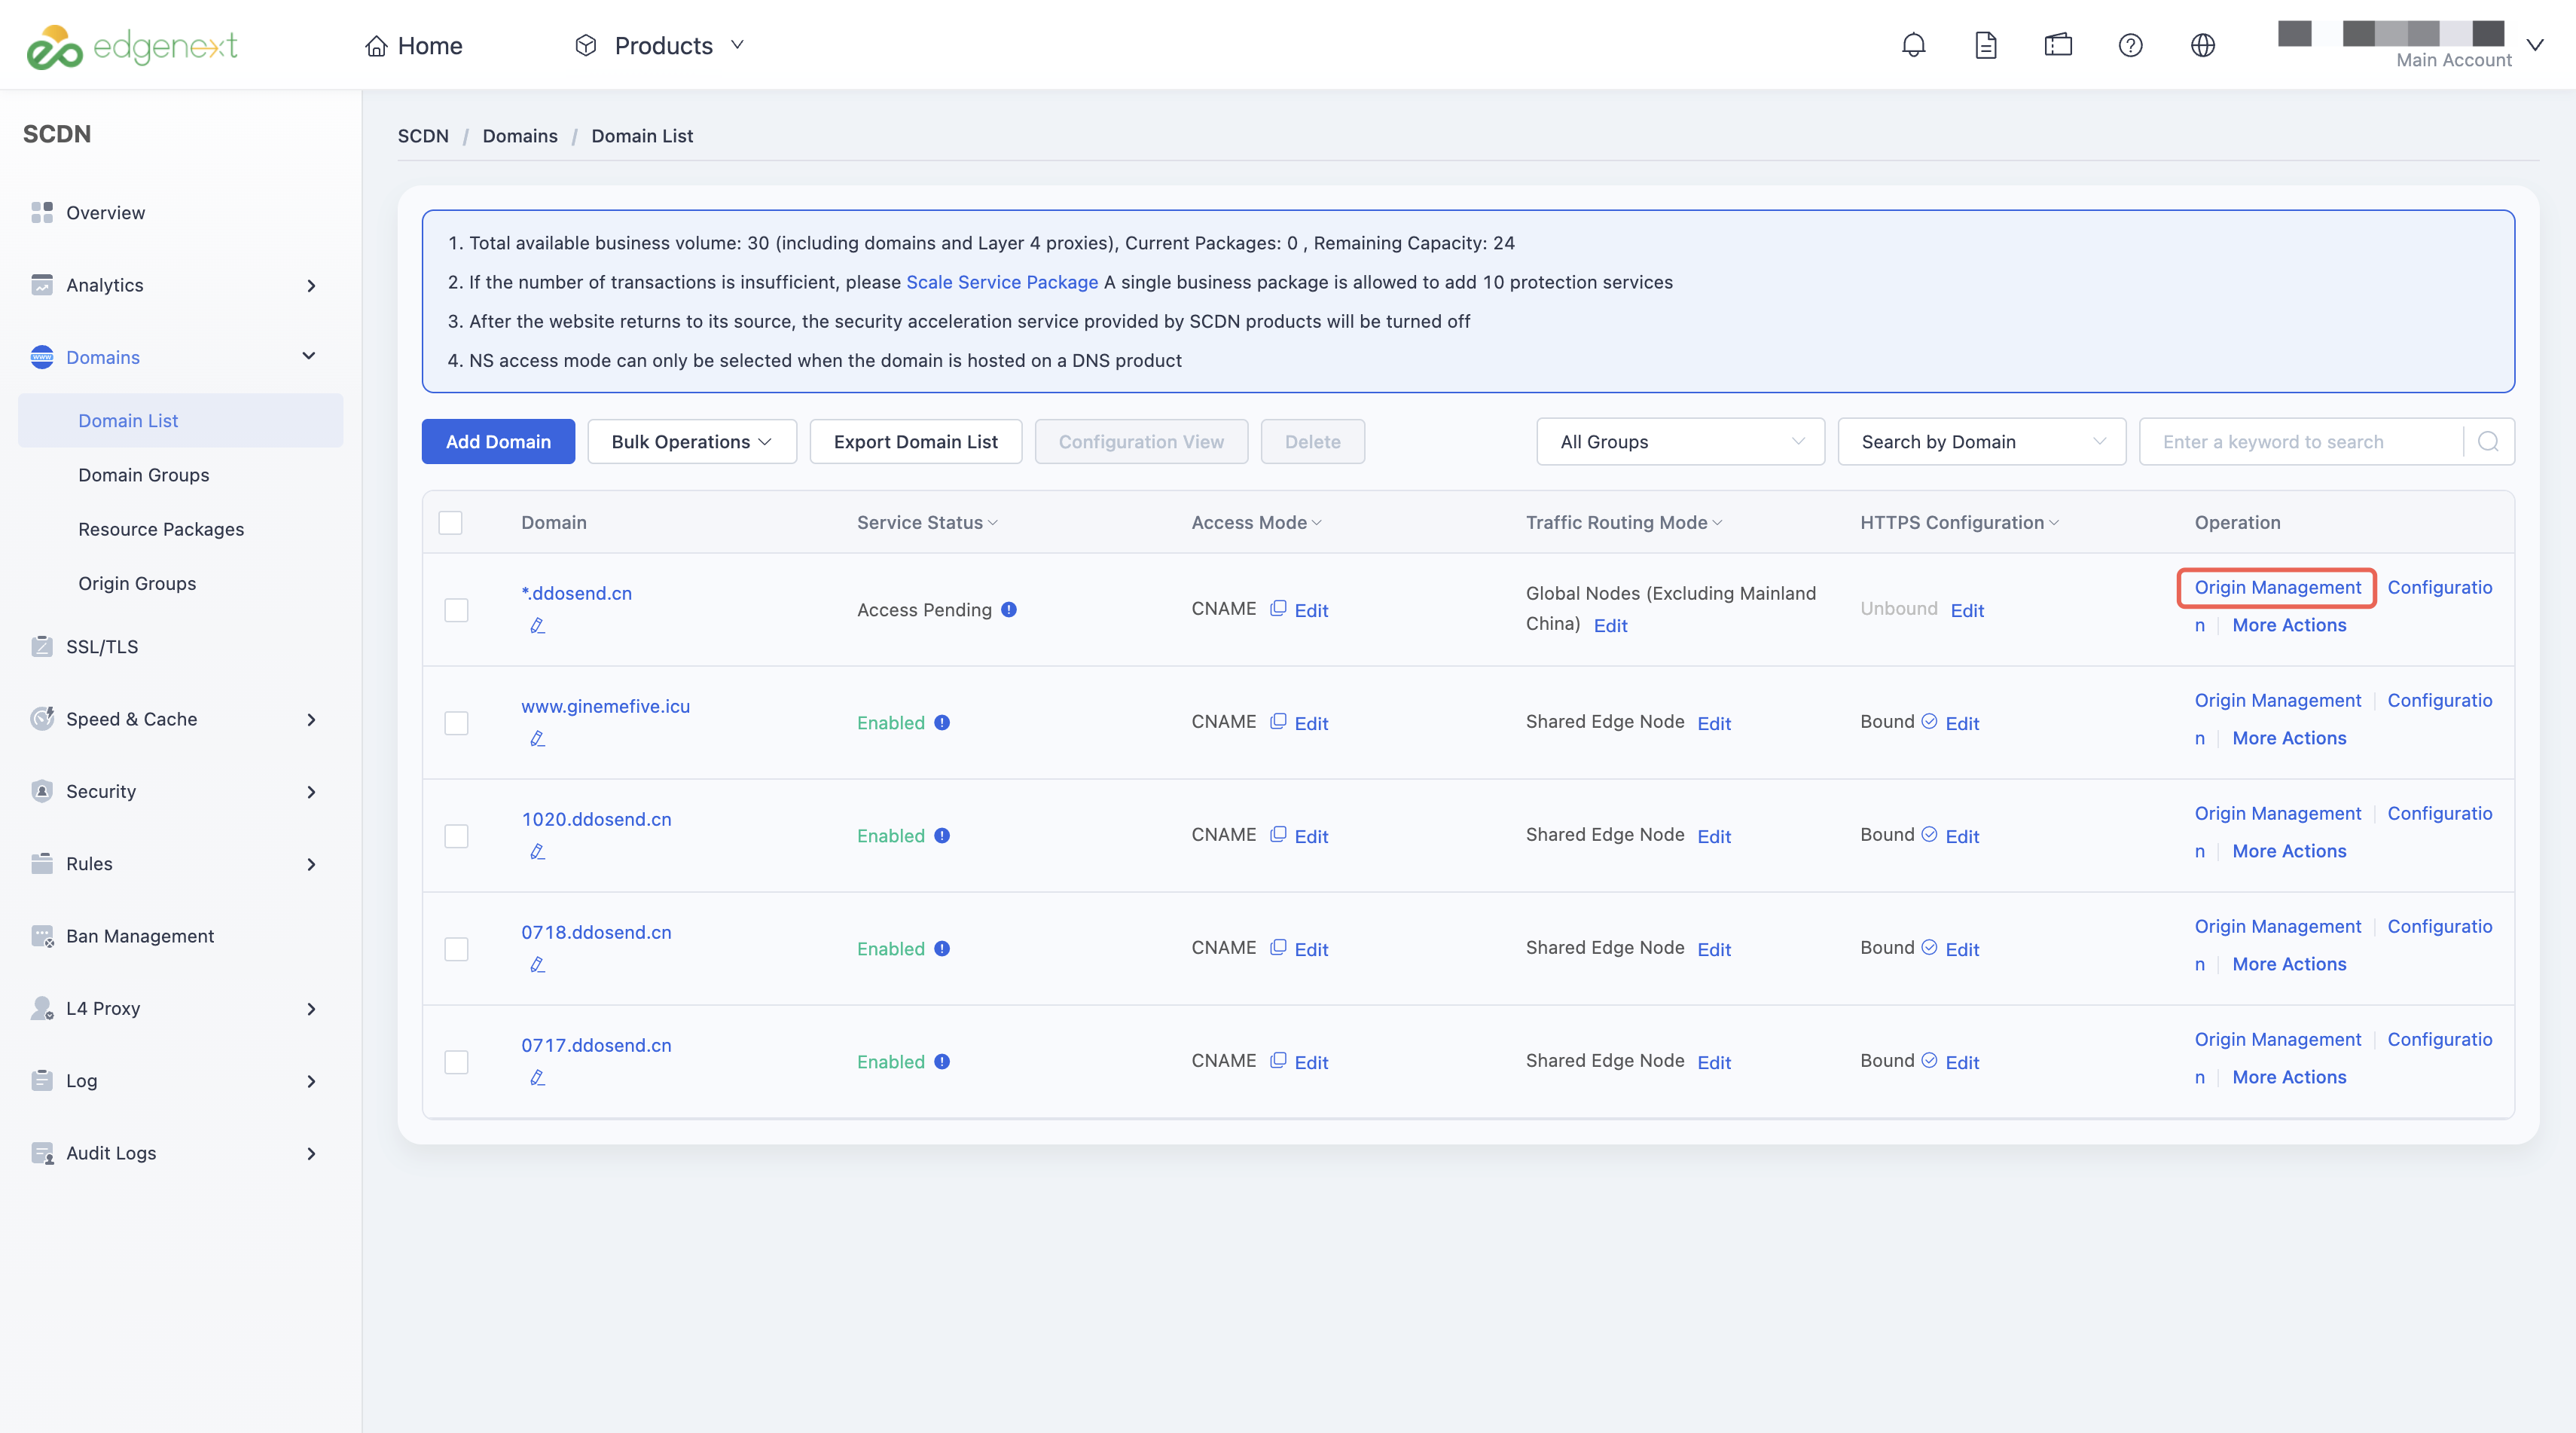The height and width of the screenshot is (1433, 2576).
Task: Open the language globe icon
Action: tap(2203, 45)
